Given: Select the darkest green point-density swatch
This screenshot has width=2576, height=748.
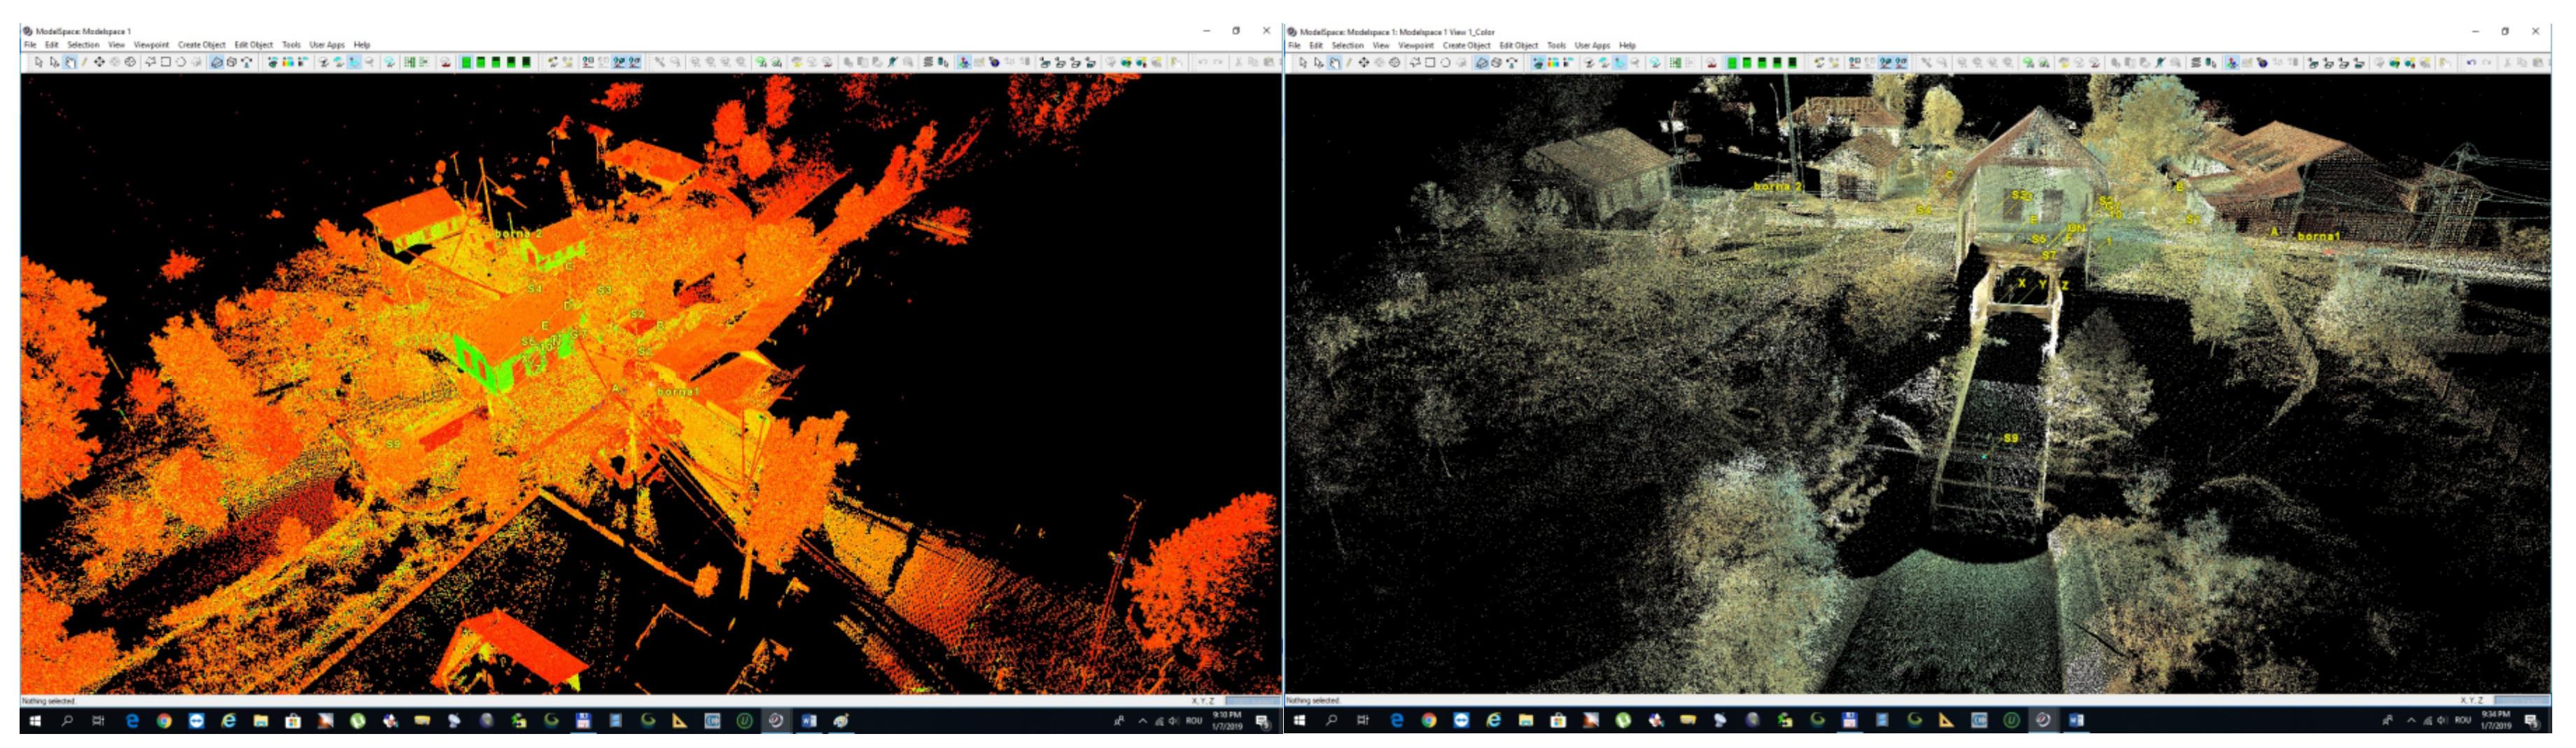Looking at the screenshot, I should coord(527,62).
